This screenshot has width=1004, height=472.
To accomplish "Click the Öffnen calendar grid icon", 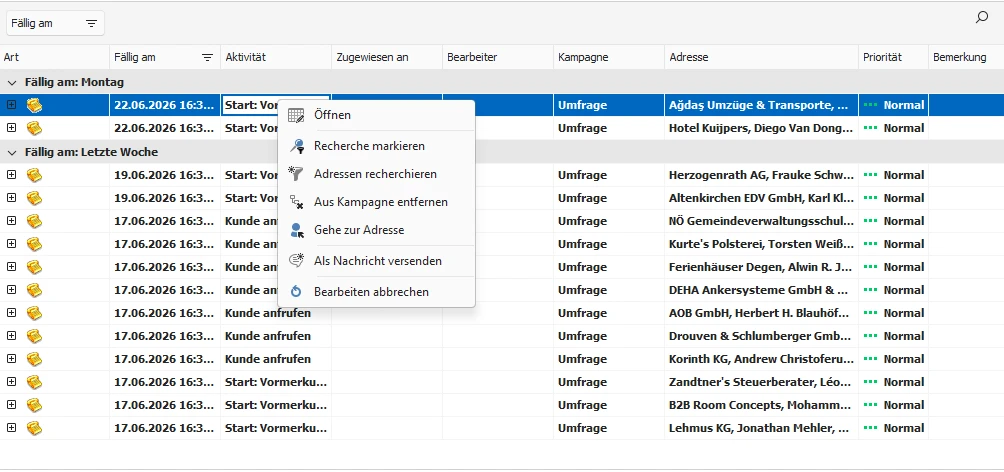I will tap(296, 115).
